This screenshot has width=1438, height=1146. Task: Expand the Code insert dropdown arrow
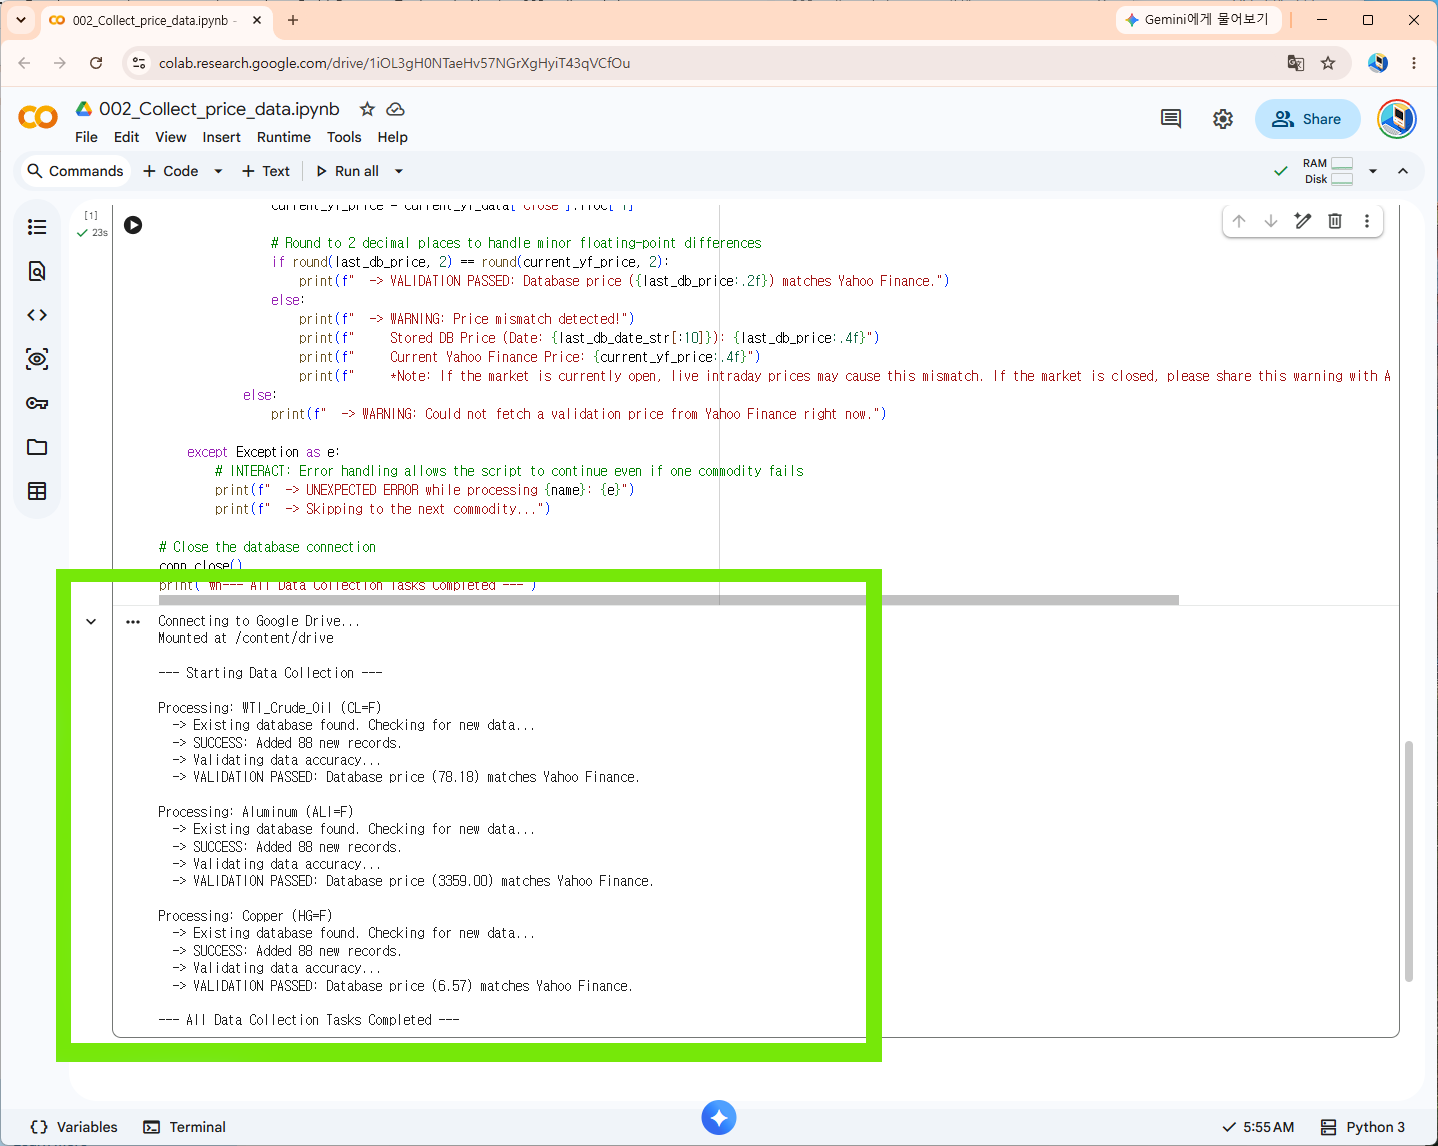click(x=218, y=171)
